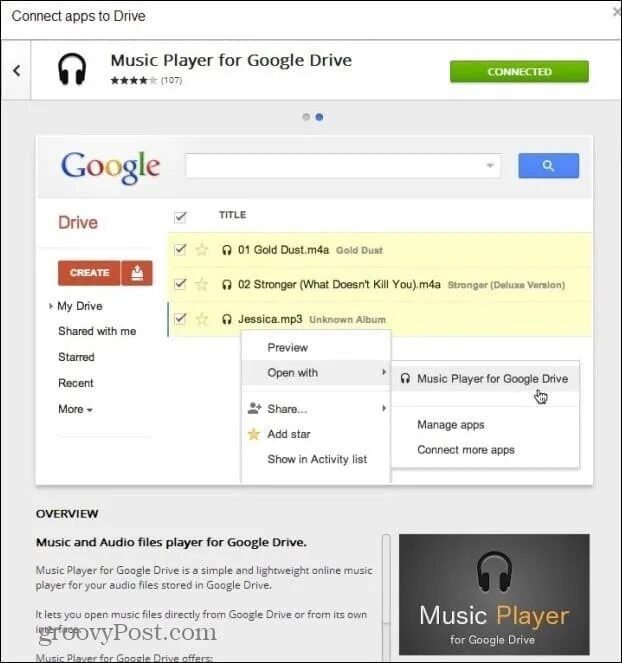Viewport: 622px width, 663px height.
Task: Click the Stronger (Deluxe Version) album label
Action: point(506,285)
